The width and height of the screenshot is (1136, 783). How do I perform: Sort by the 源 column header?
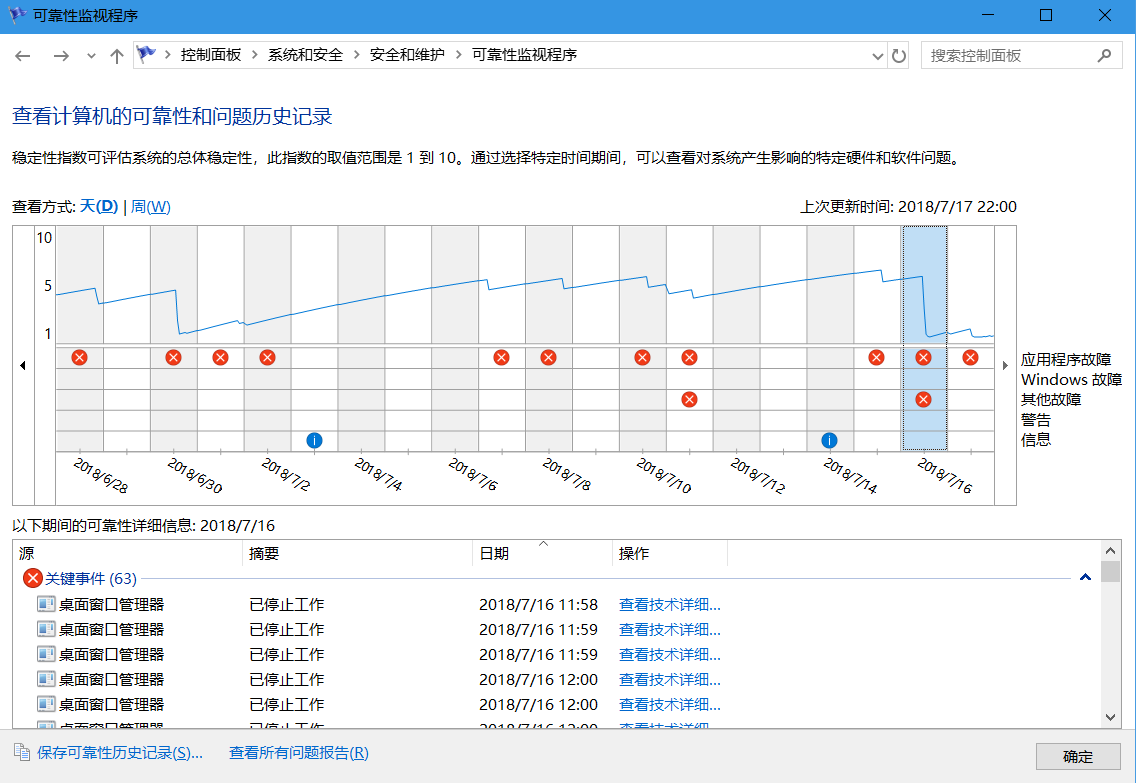128,553
